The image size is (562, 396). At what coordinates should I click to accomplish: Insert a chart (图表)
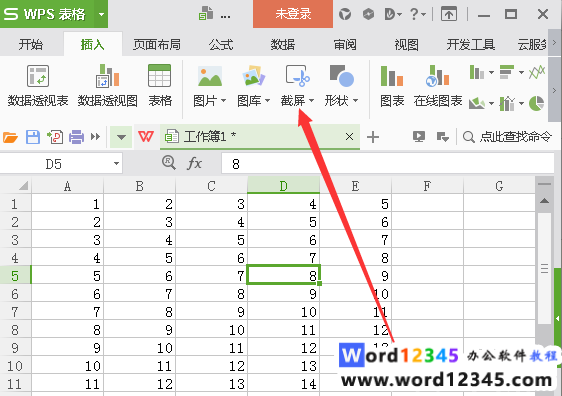[392, 86]
